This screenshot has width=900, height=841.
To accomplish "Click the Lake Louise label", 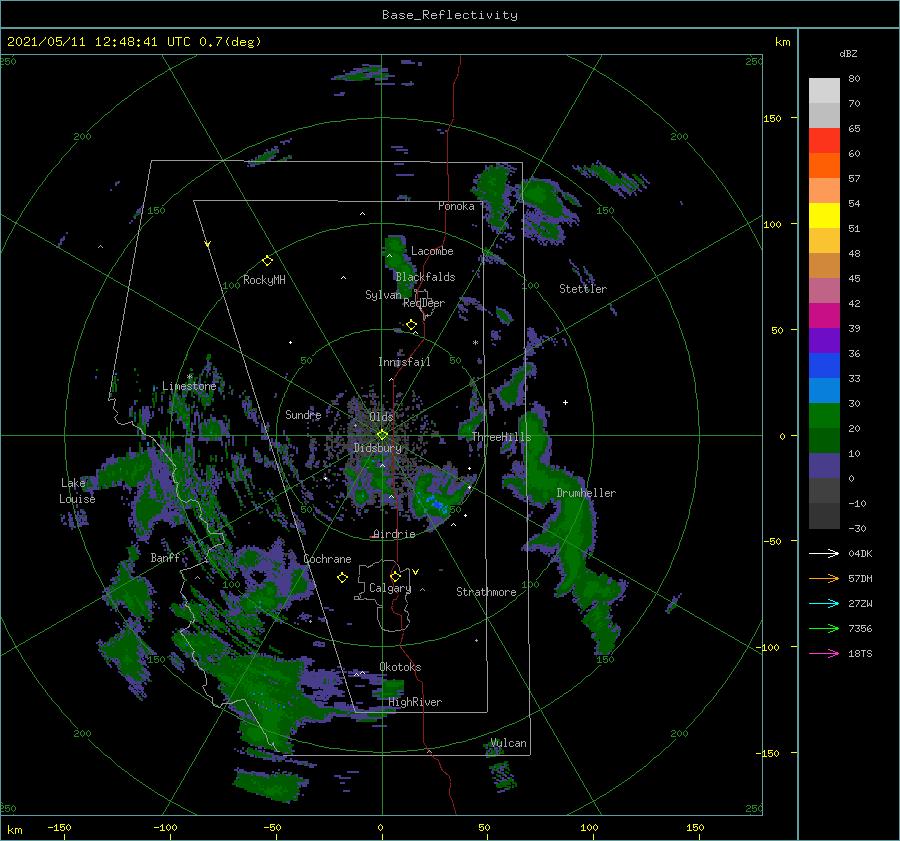I will (77, 491).
